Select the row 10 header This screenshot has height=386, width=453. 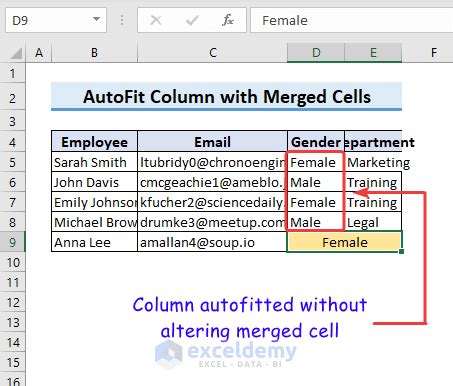pyautogui.click(x=13, y=262)
